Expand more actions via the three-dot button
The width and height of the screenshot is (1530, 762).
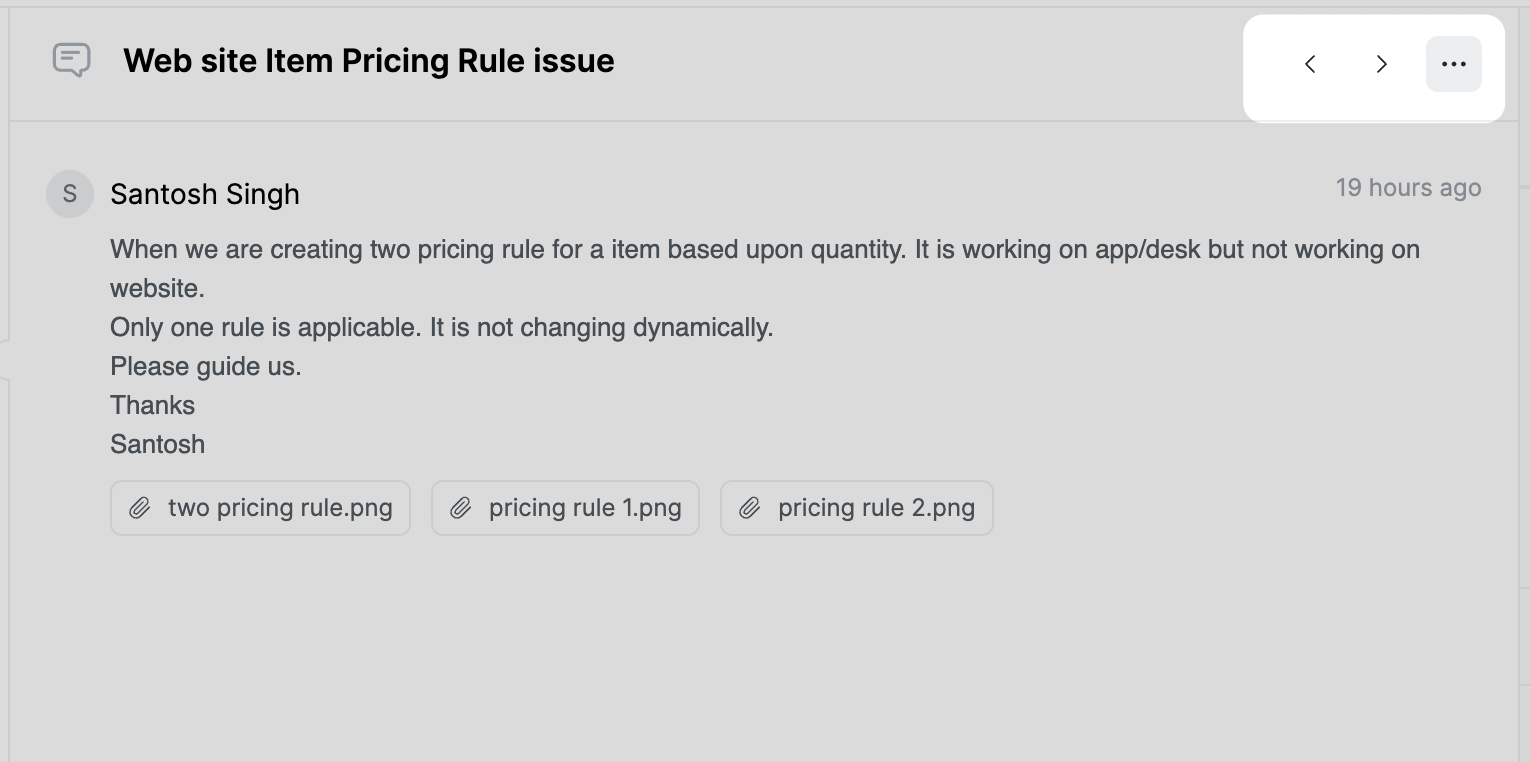click(1453, 63)
